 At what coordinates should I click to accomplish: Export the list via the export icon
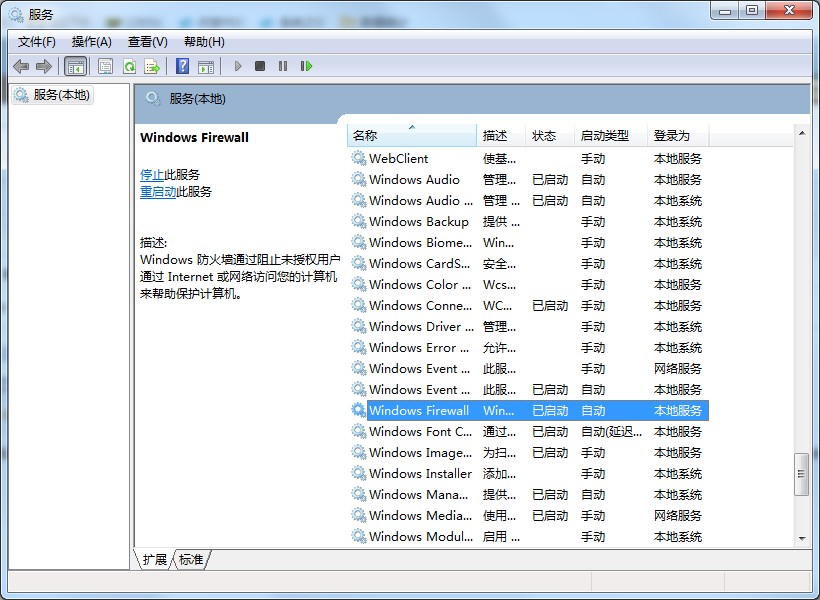pos(152,65)
